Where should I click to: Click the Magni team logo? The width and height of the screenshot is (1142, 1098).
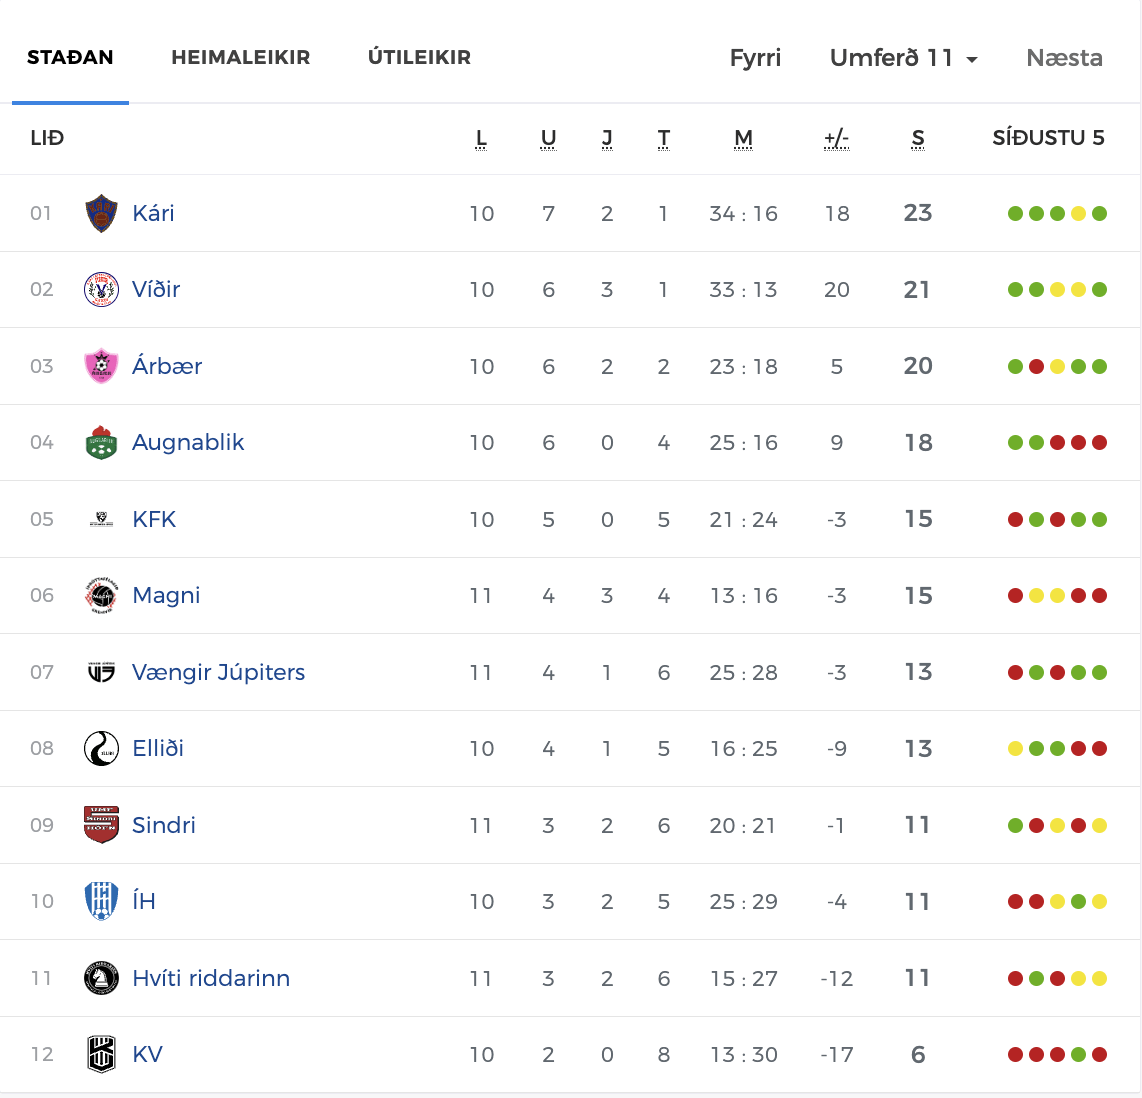coord(101,596)
